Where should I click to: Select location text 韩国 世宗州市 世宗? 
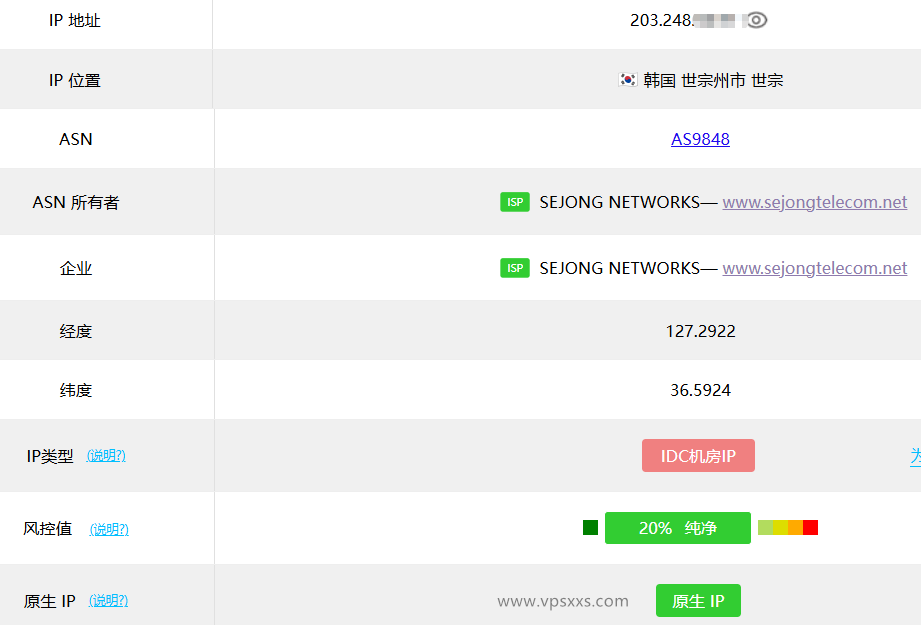713,80
